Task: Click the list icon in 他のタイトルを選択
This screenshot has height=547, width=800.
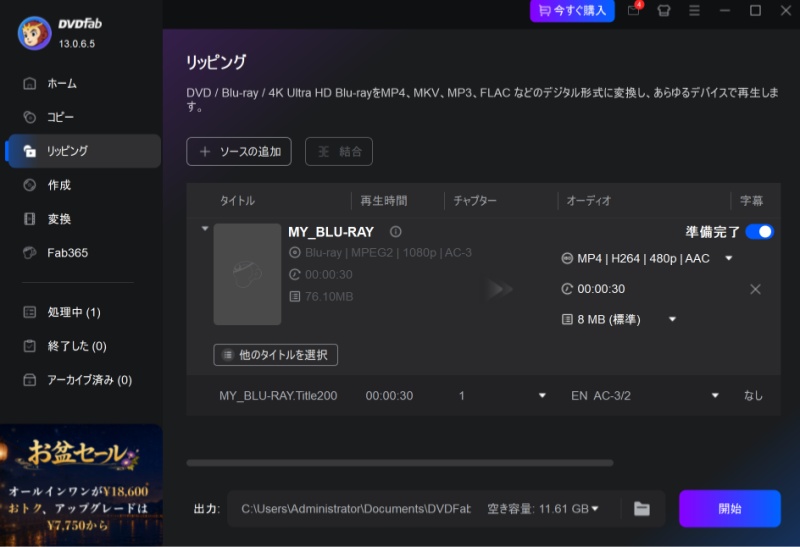Action: coord(228,355)
